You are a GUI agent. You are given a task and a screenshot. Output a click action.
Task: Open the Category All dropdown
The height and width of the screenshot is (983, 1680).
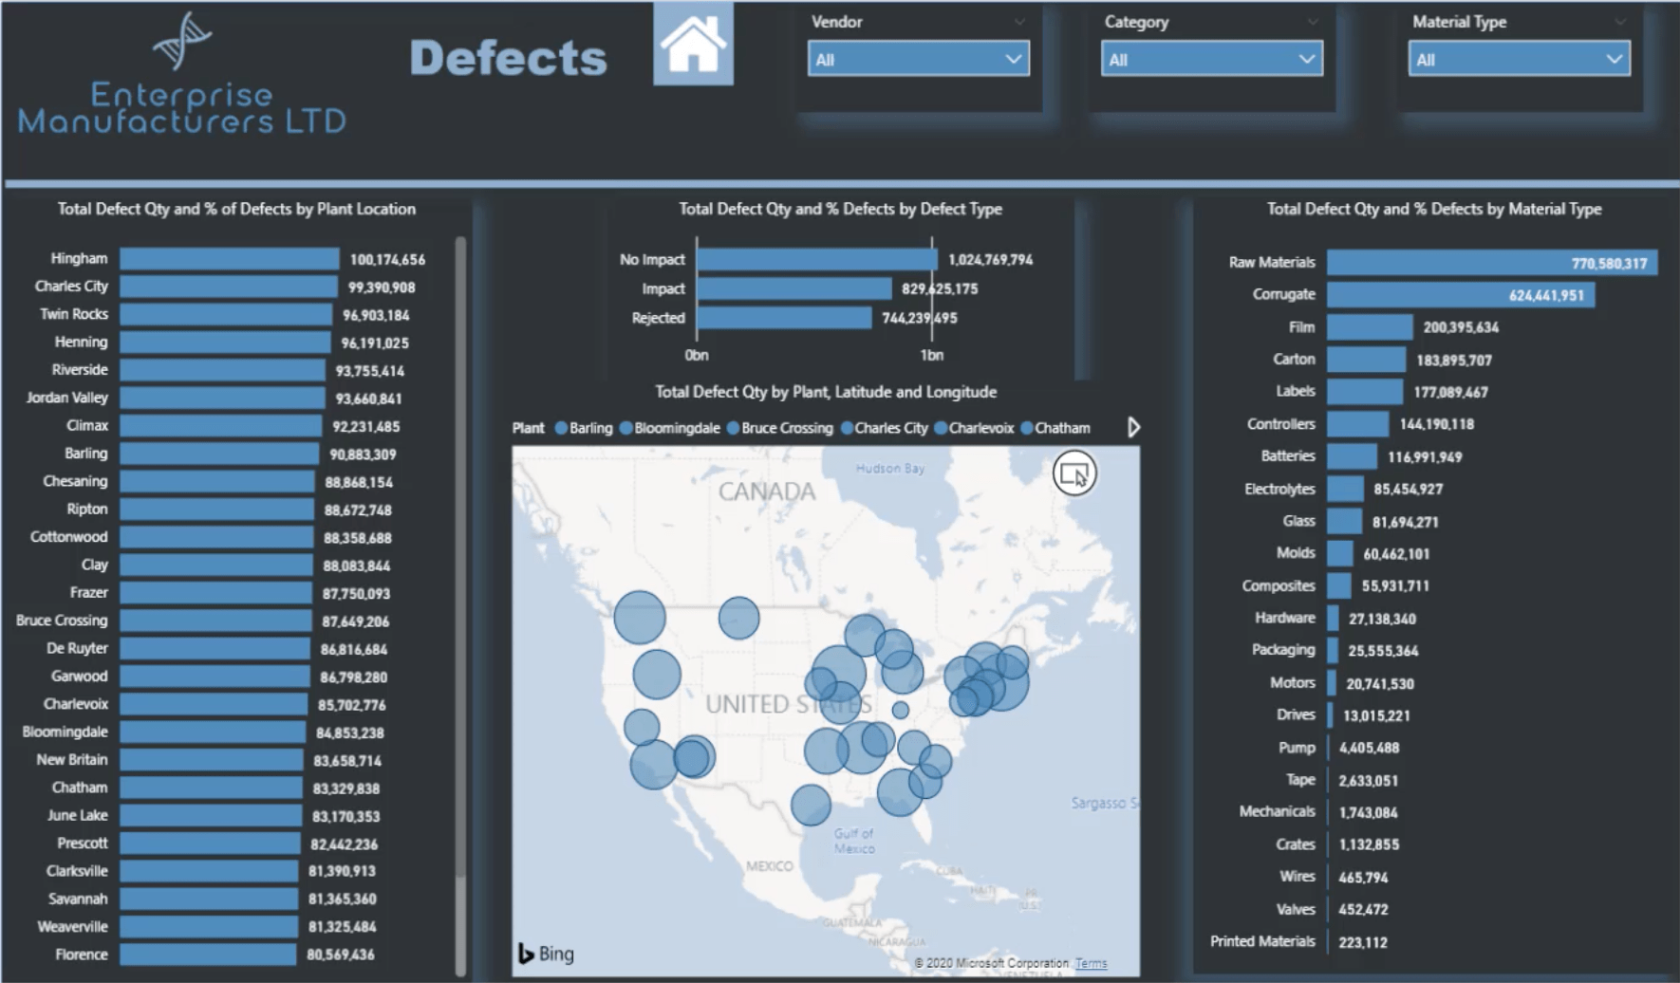1212,59
